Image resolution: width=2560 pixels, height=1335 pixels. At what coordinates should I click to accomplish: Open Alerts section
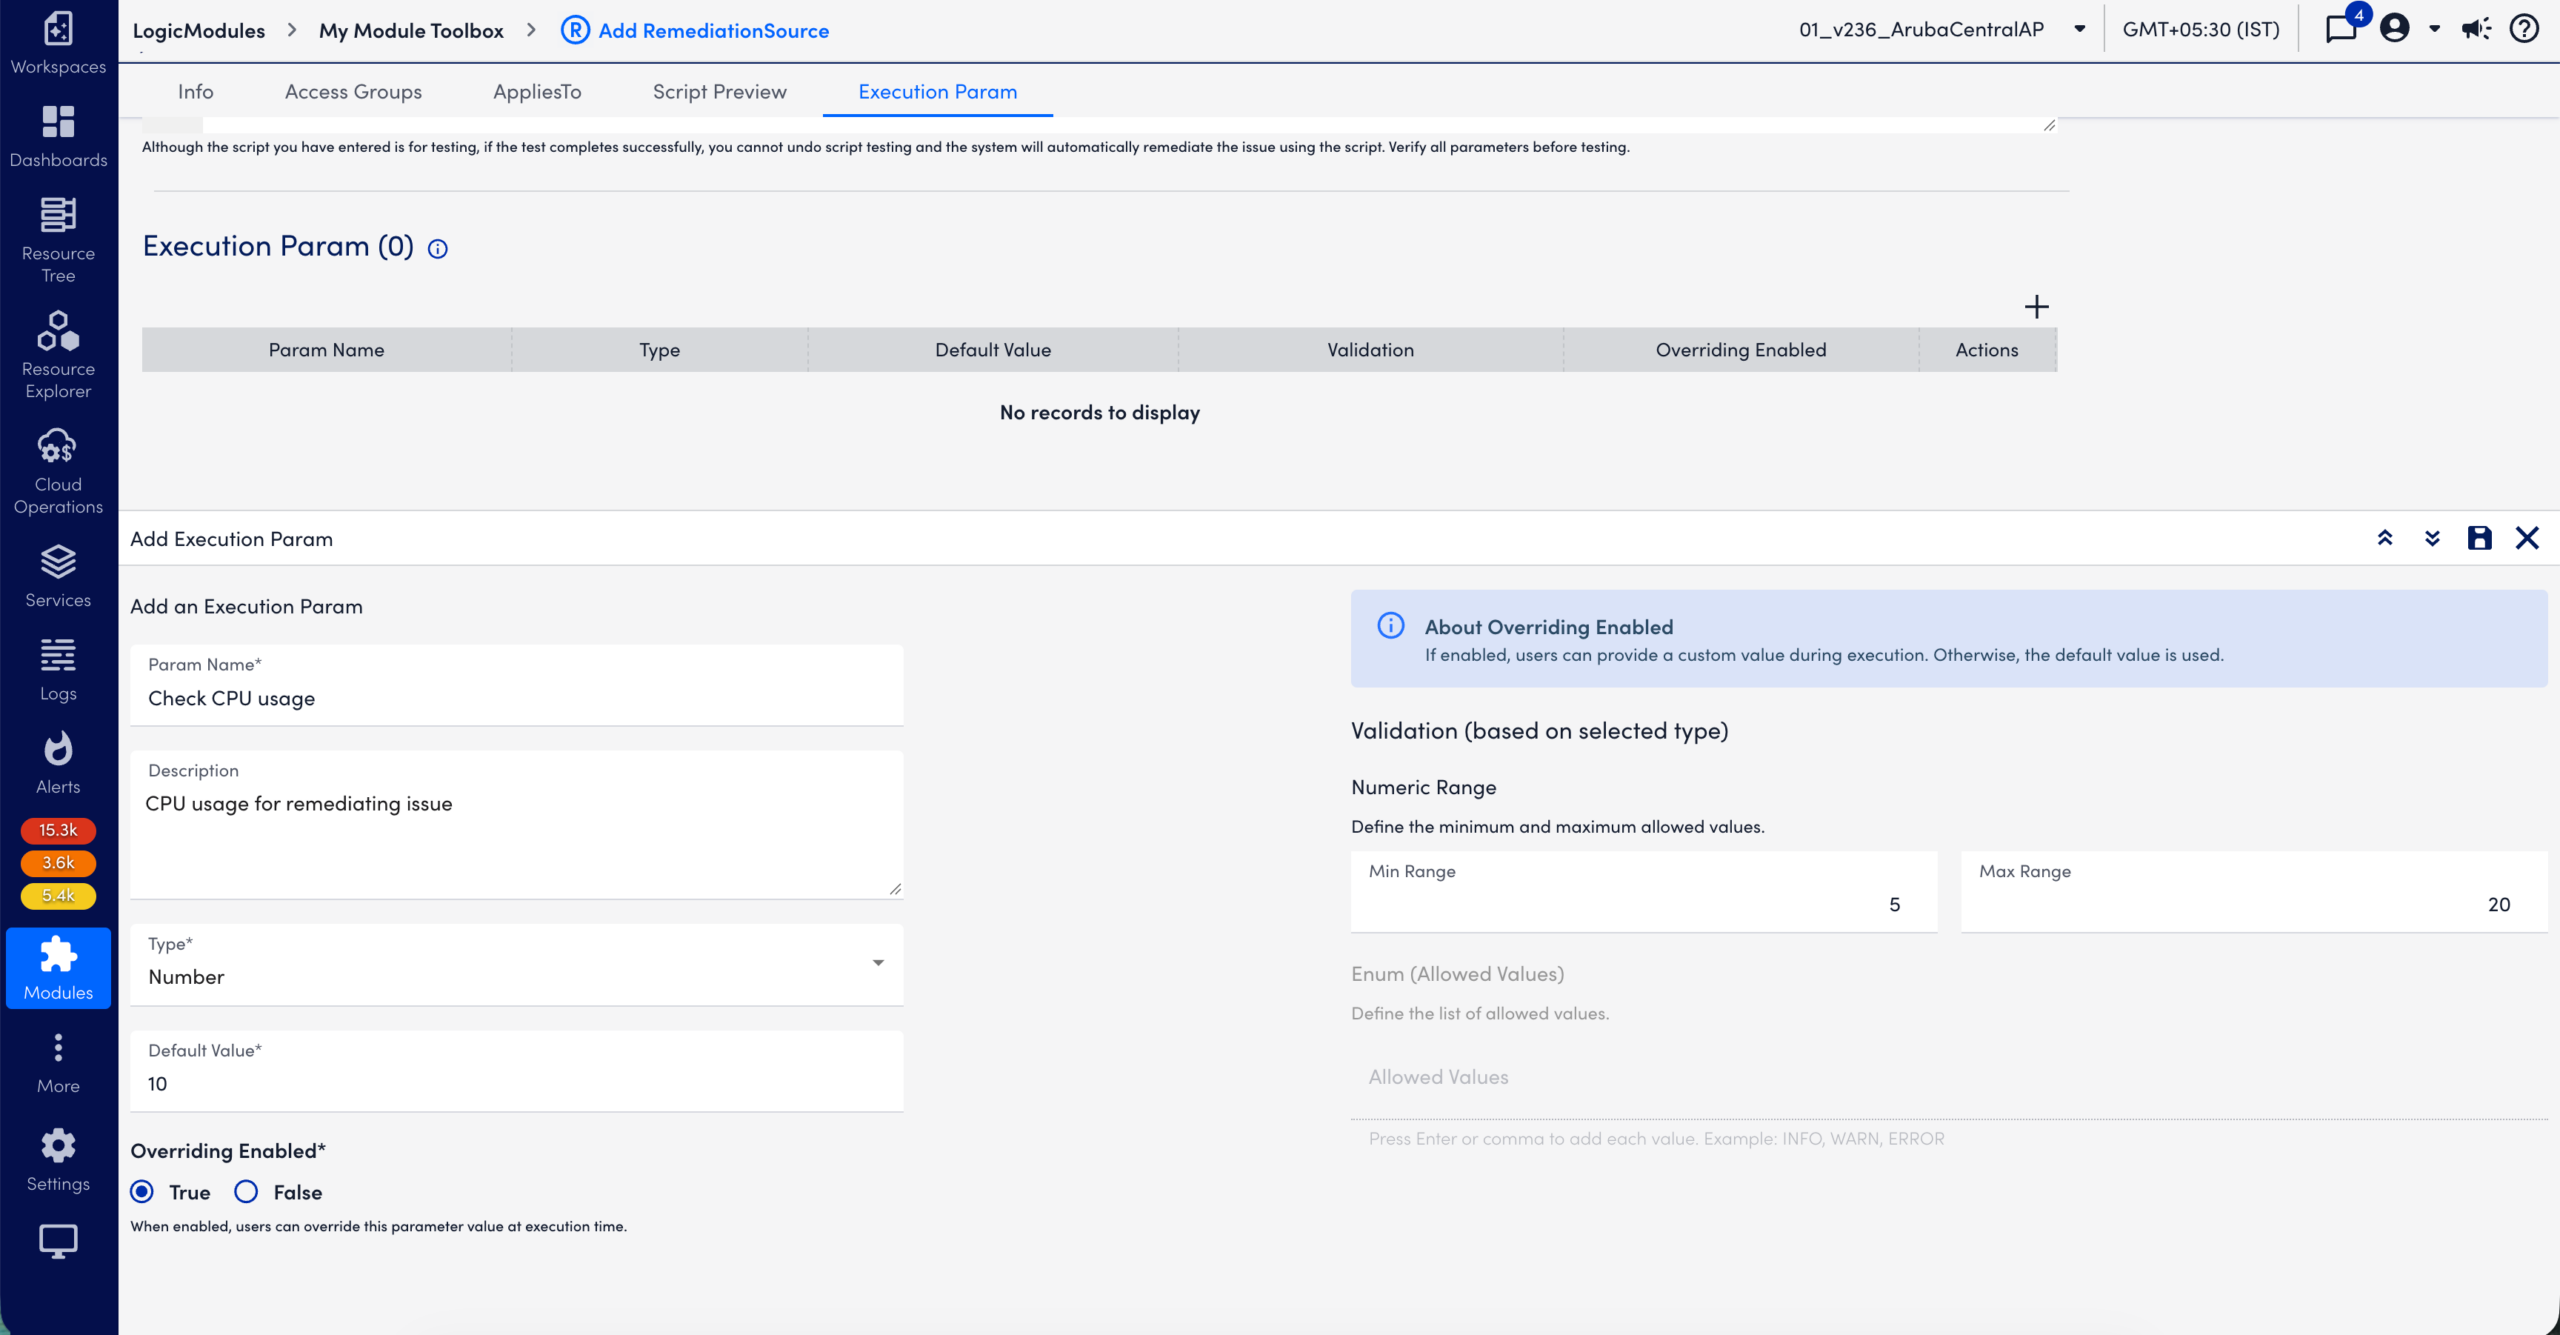(58, 762)
